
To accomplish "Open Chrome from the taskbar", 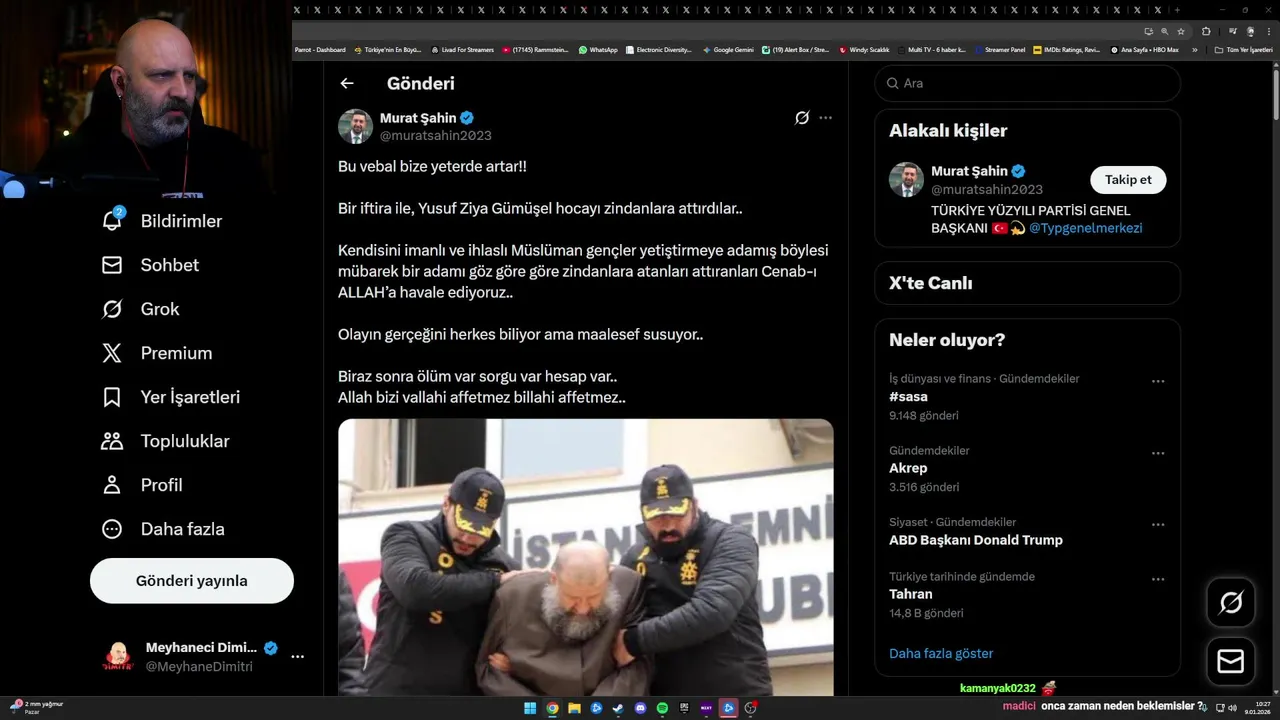I will click(x=552, y=708).
